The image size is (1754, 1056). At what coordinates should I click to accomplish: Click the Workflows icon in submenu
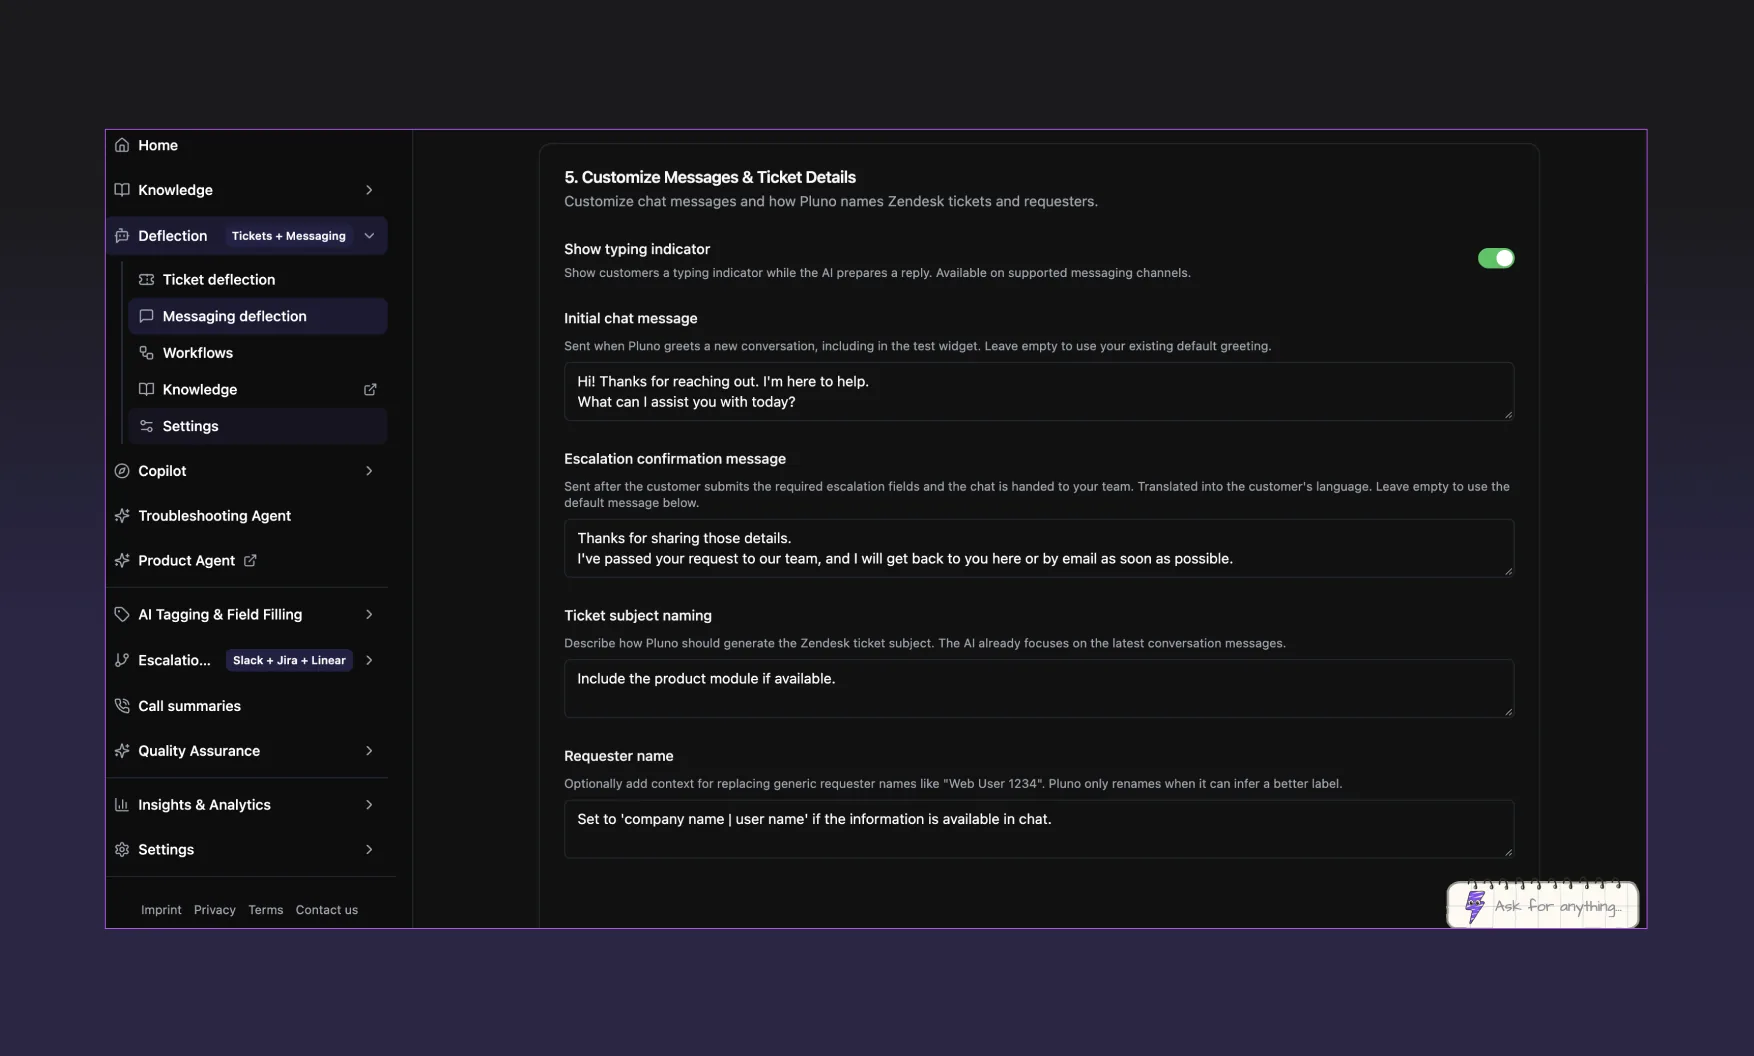[146, 353]
